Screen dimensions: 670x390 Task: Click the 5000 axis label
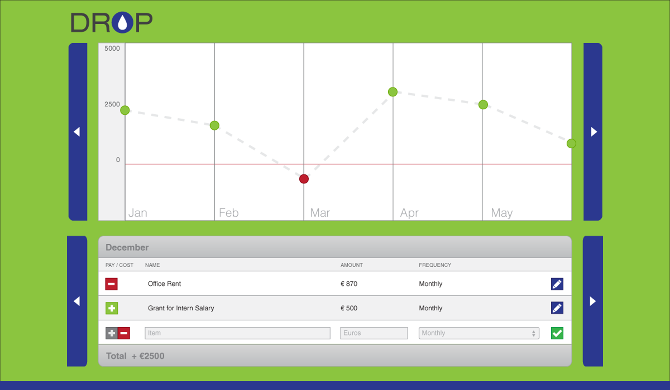click(x=112, y=48)
